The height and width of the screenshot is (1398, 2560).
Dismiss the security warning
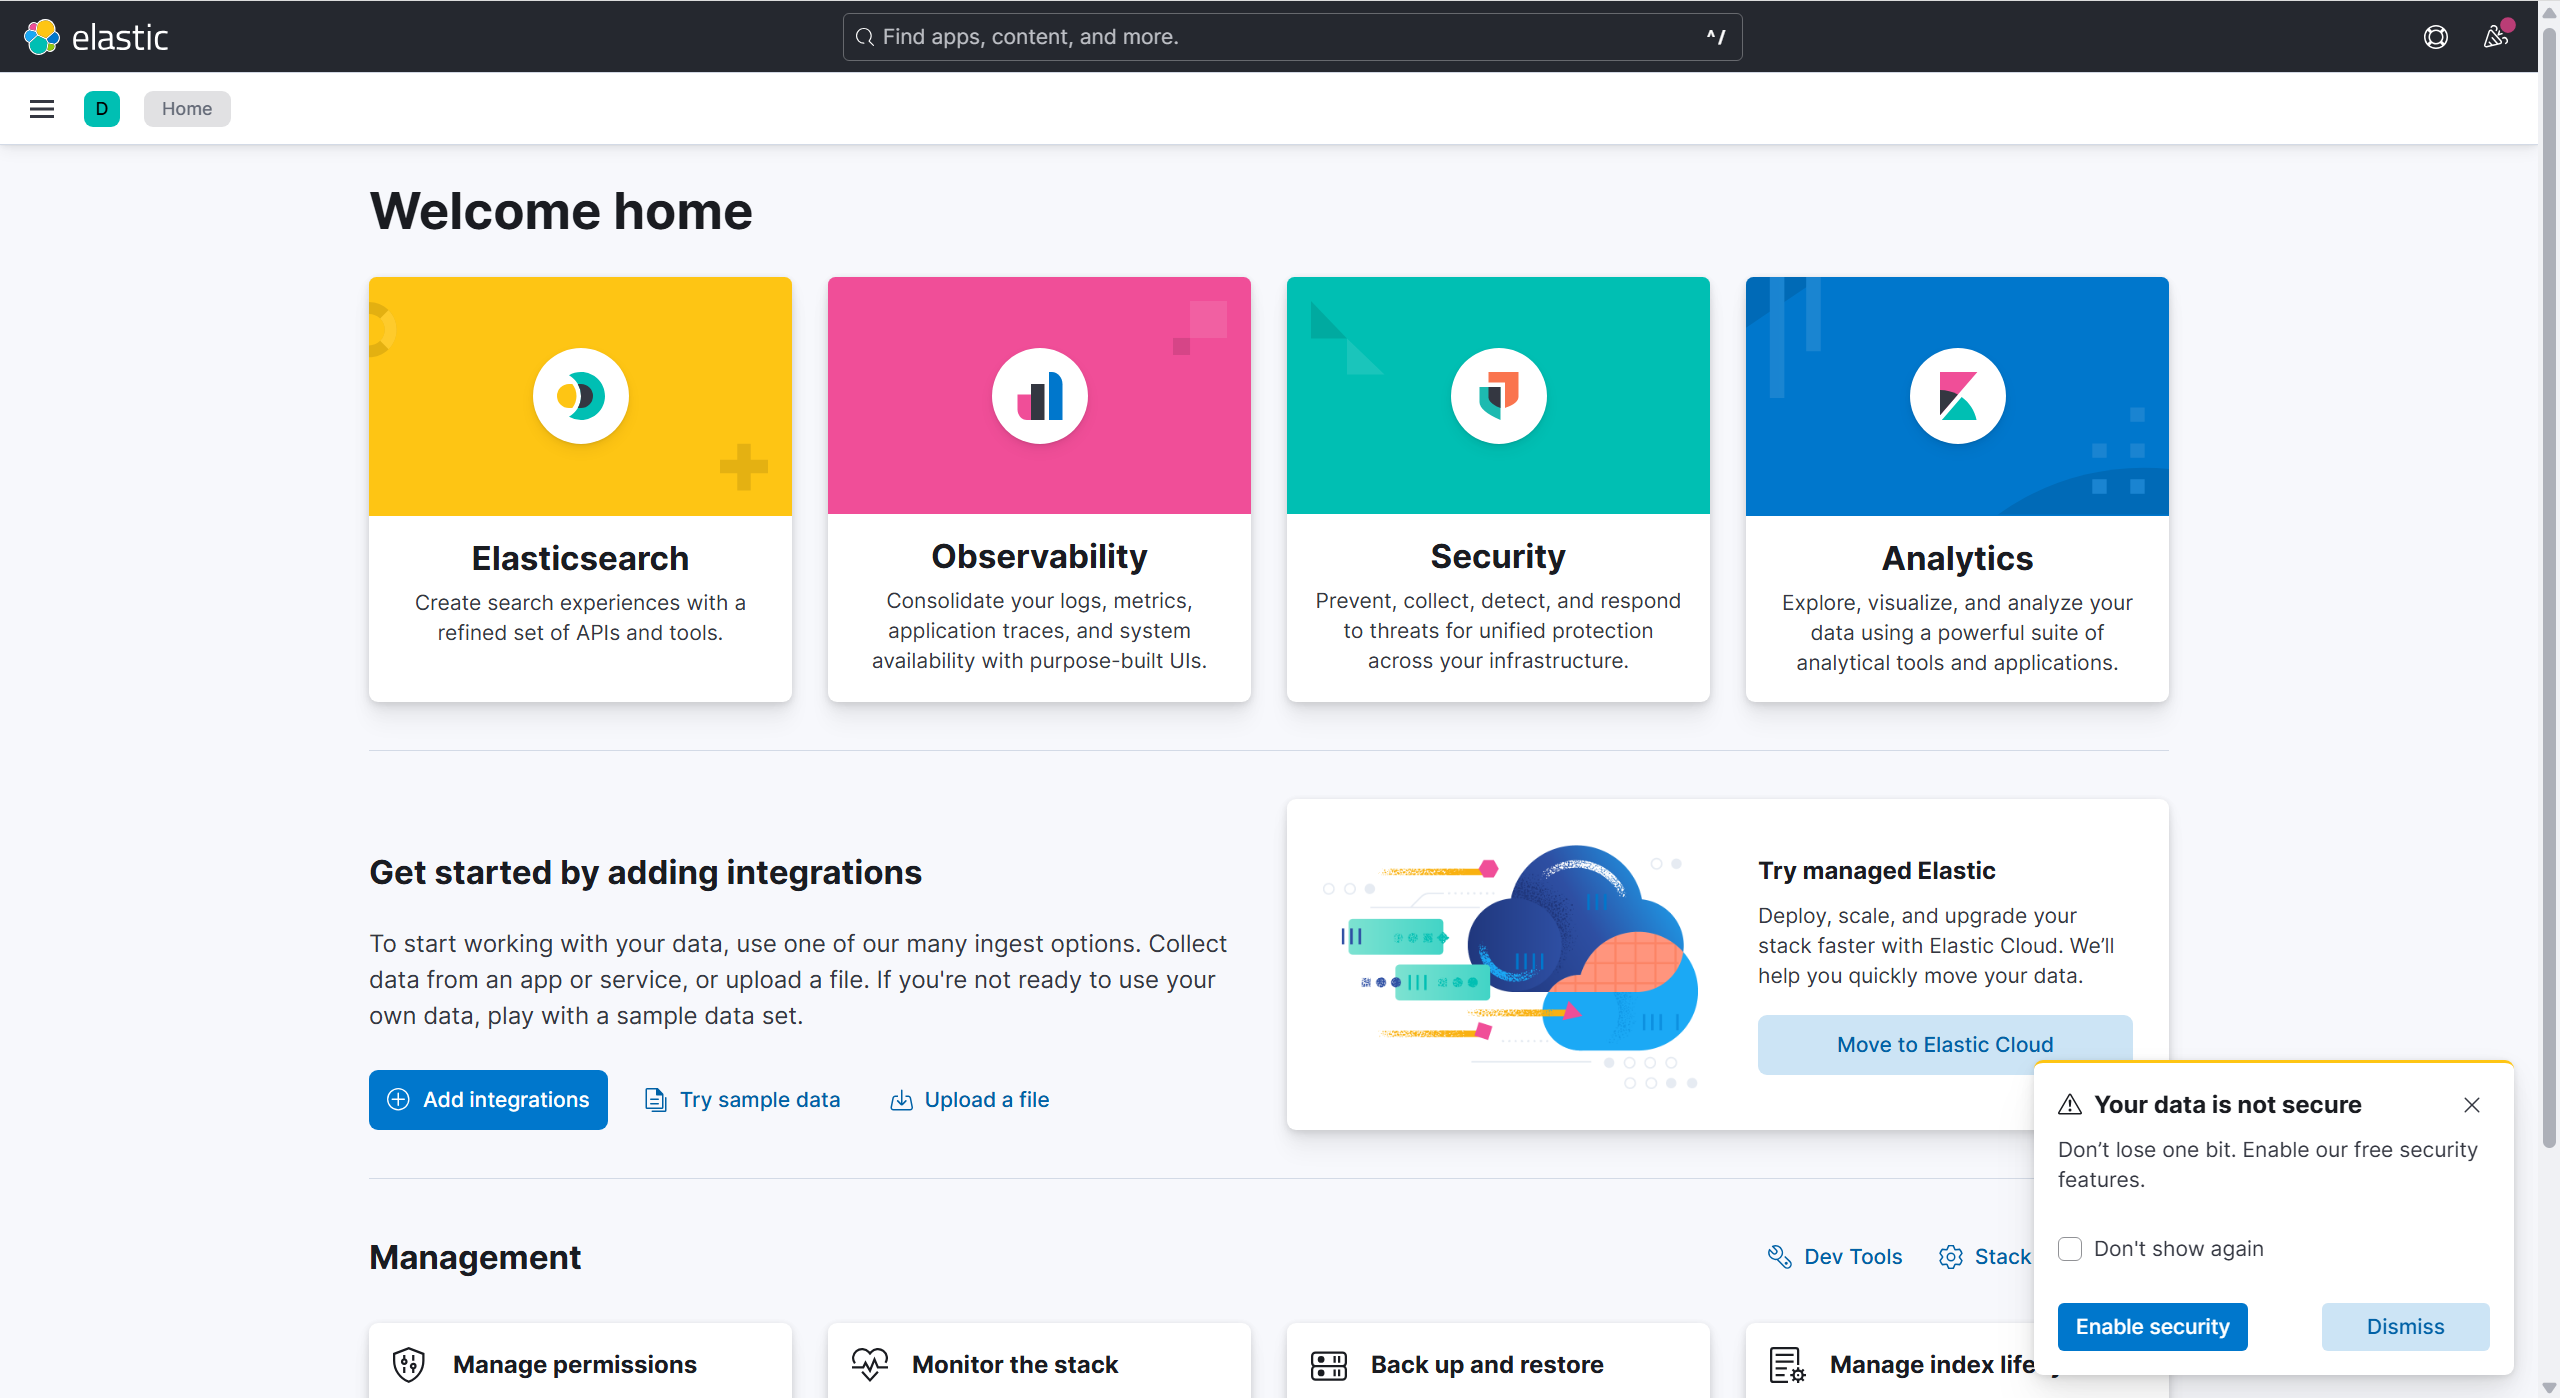coord(2405,1327)
